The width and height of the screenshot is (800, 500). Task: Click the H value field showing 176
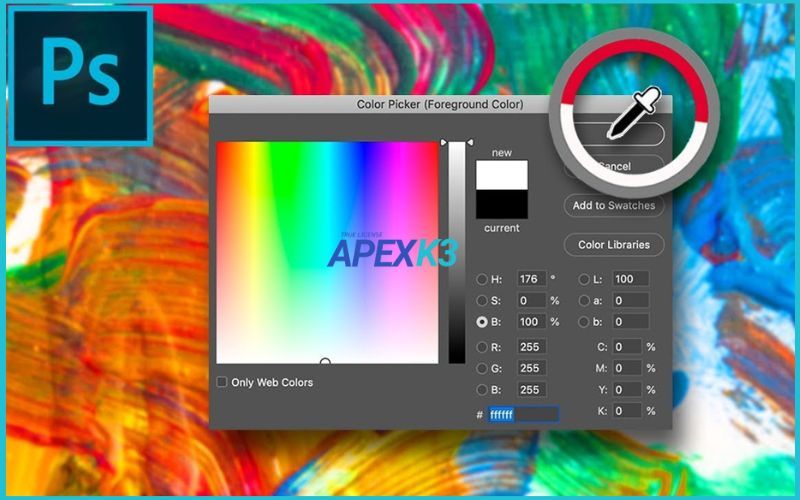tap(532, 279)
